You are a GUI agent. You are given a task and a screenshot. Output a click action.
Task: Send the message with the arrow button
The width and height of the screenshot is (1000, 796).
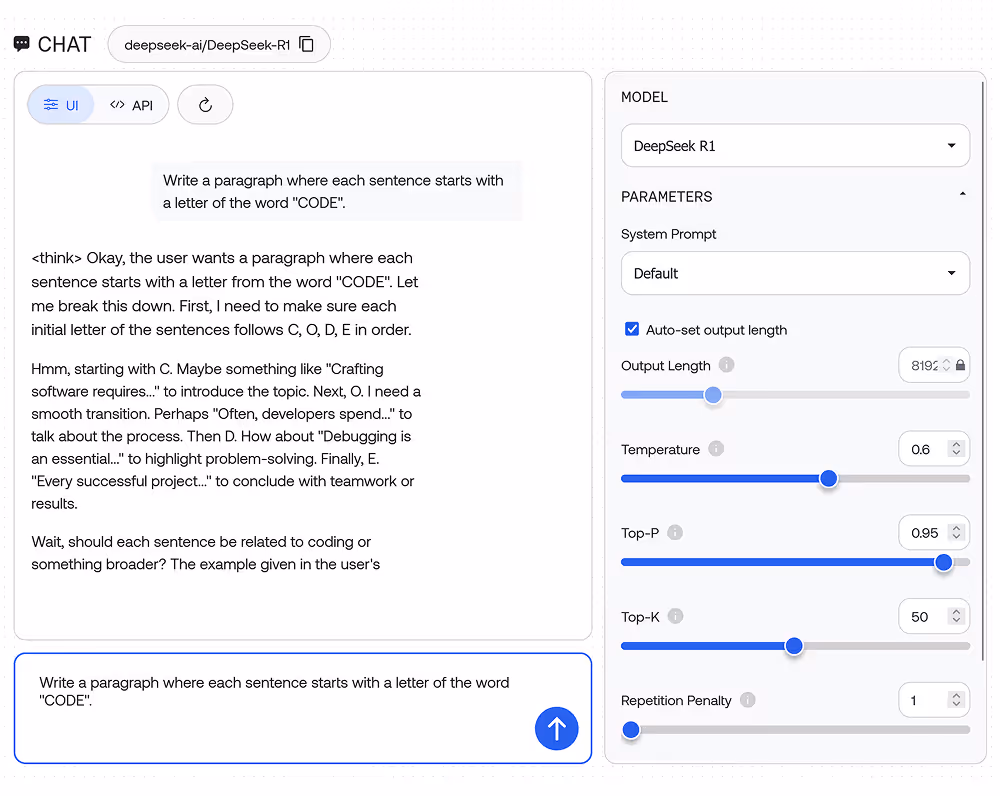click(556, 728)
